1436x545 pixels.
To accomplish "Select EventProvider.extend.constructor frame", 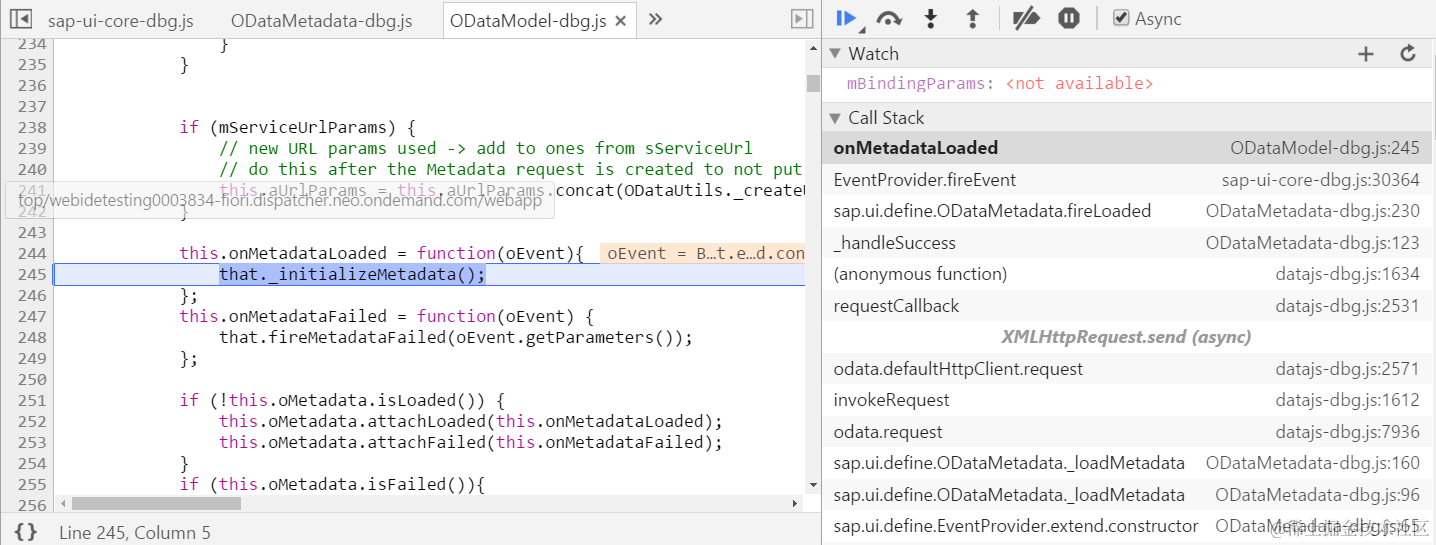I will 1126,526.
